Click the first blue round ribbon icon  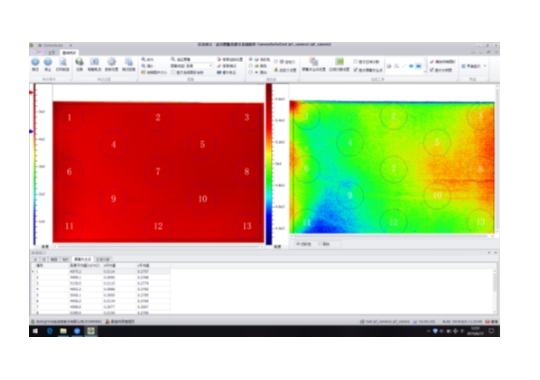coord(35,62)
